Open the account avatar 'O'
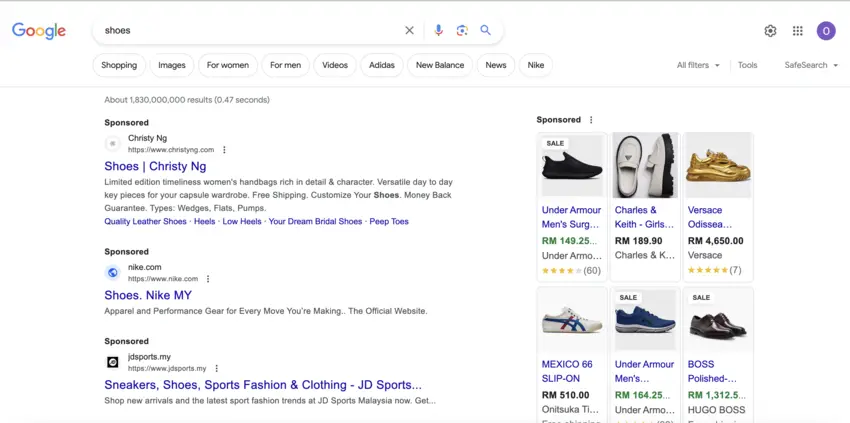 [826, 31]
